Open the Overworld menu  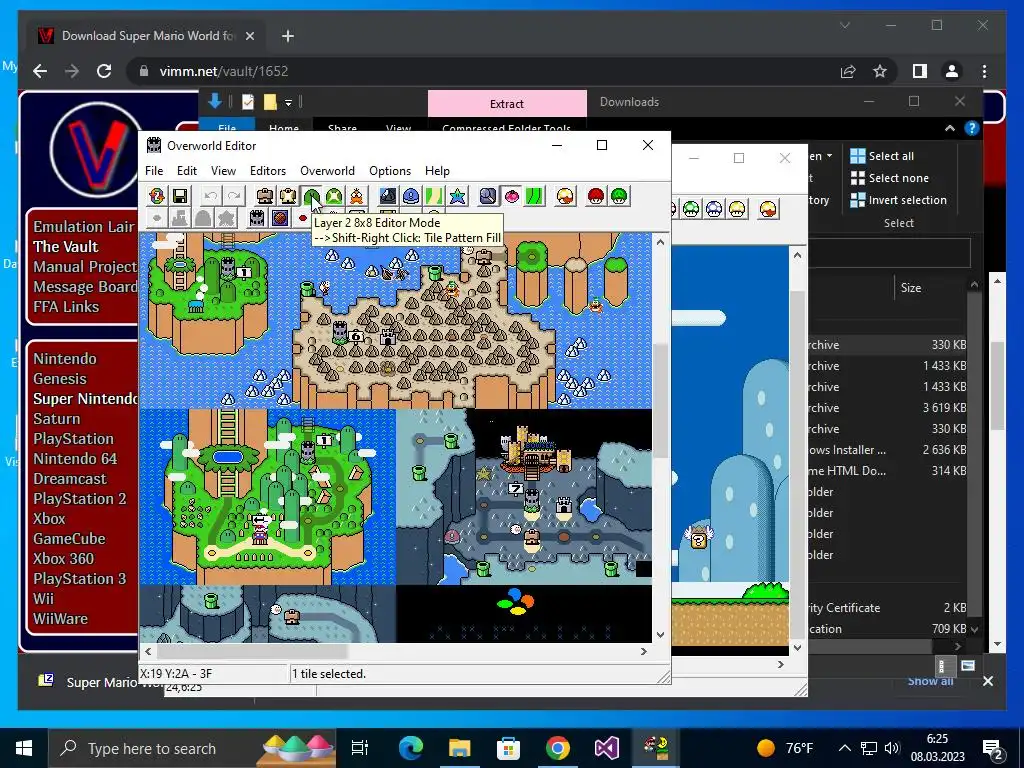click(327, 170)
